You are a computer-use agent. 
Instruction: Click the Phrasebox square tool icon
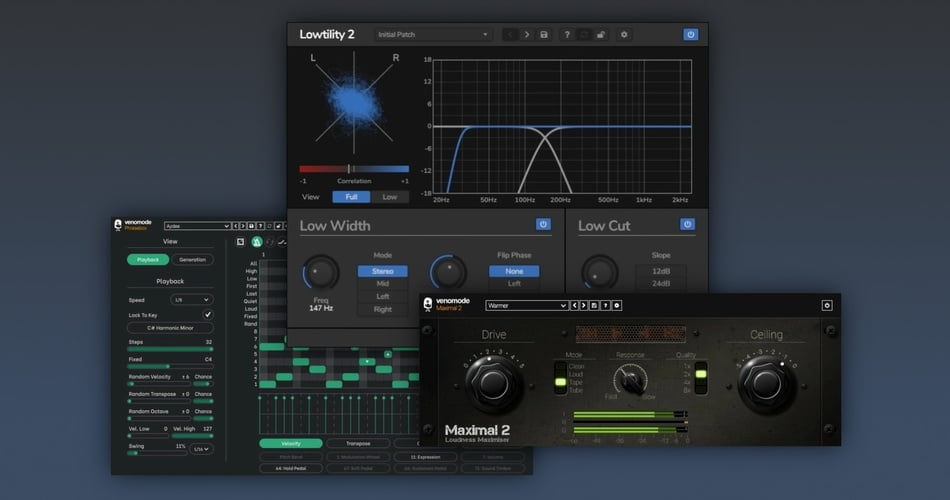point(240,242)
